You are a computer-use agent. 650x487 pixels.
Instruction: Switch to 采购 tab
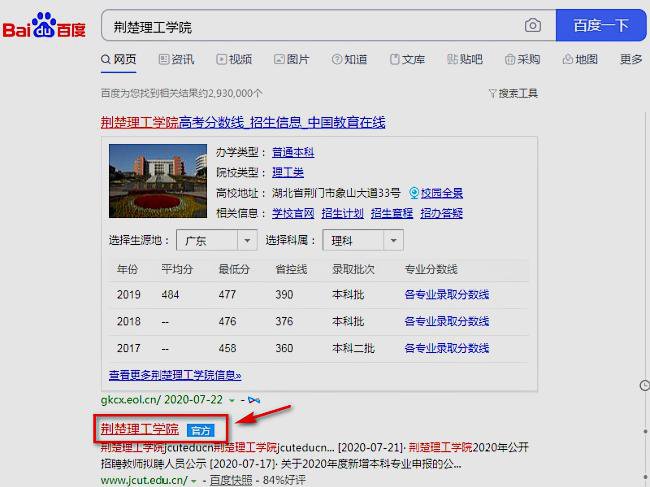coord(522,60)
